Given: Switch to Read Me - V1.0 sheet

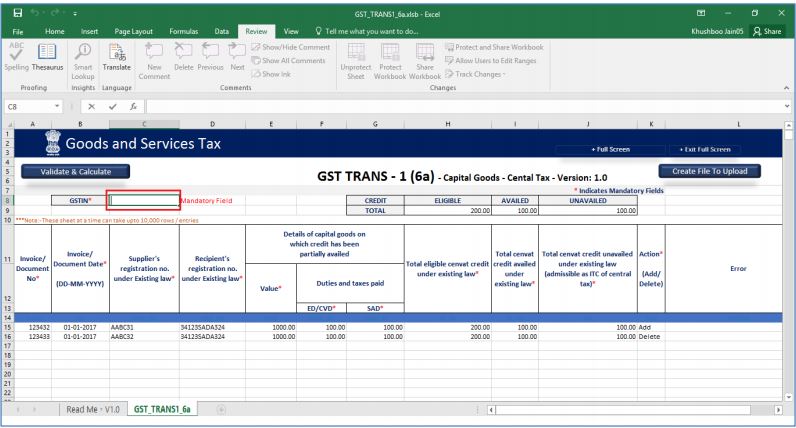Looking at the screenshot, I should coord(92,410).
